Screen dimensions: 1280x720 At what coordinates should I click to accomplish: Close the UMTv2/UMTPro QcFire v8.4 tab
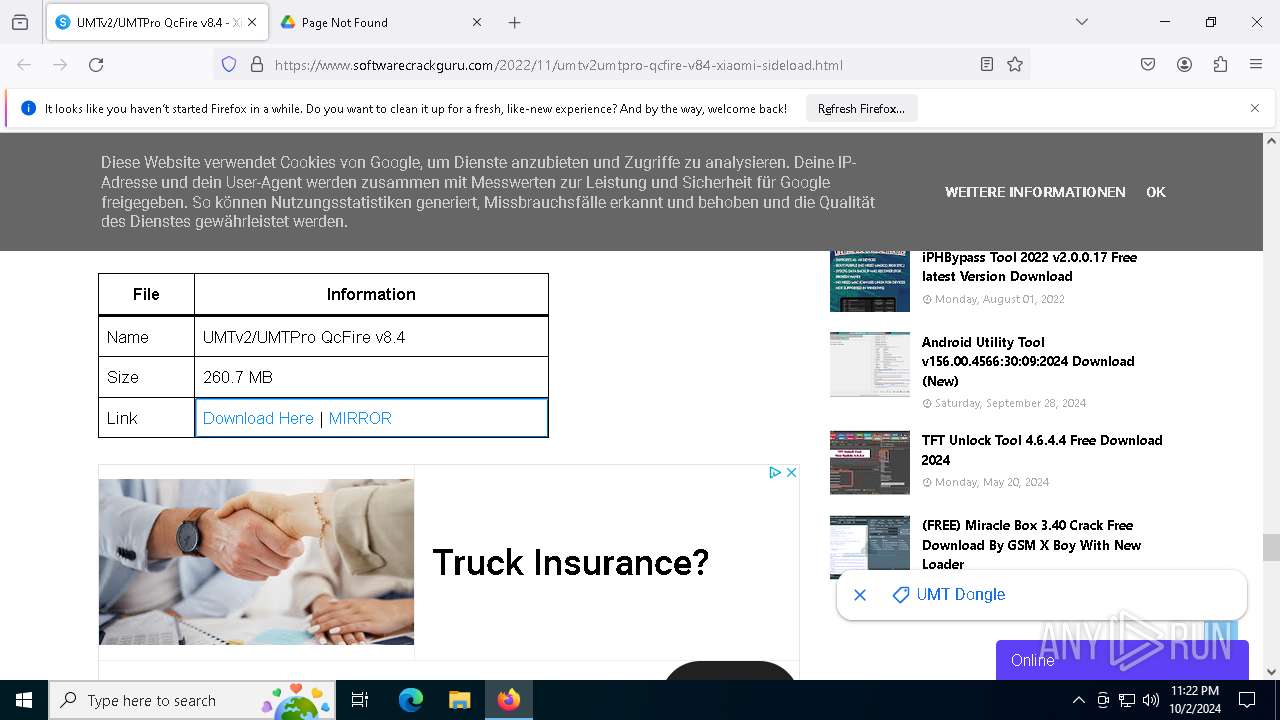pyautogui.click(x=252, y=22)
